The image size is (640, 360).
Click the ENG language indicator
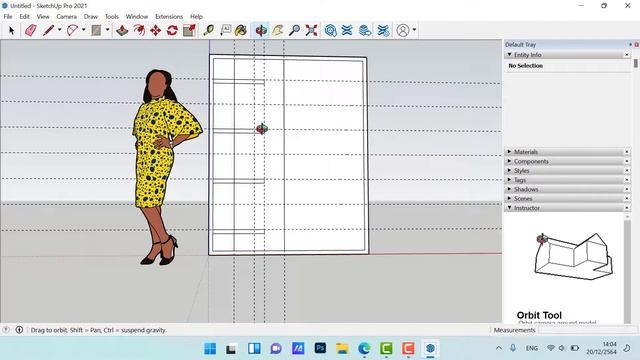tap(531, 348)
